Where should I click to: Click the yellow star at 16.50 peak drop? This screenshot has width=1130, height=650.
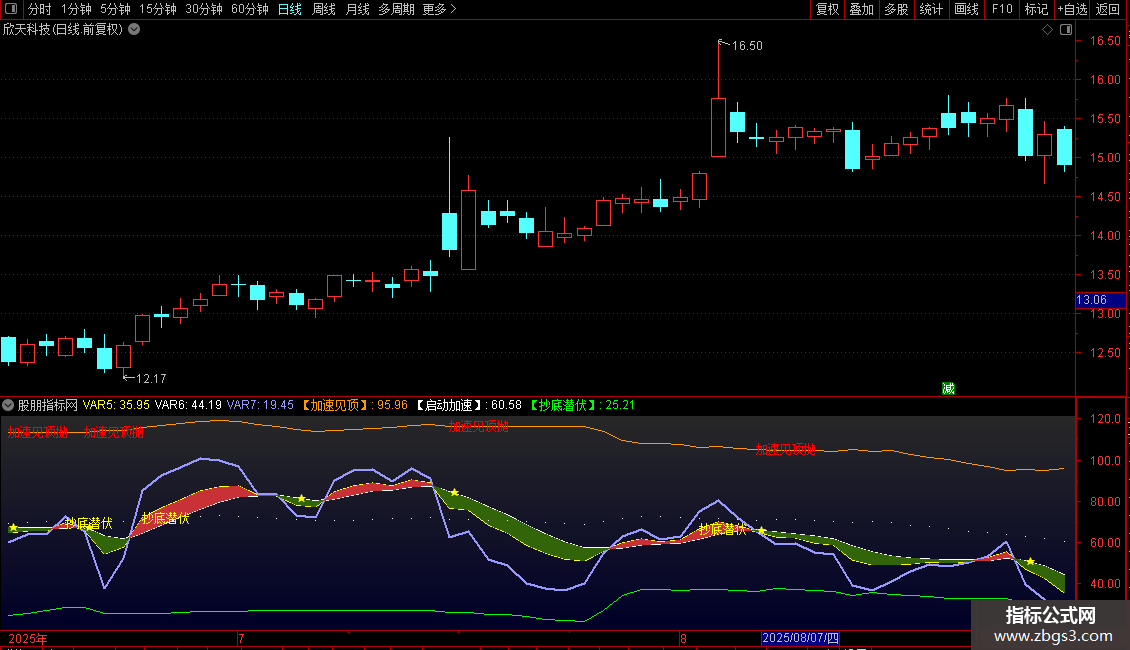(x=761, y=531)
